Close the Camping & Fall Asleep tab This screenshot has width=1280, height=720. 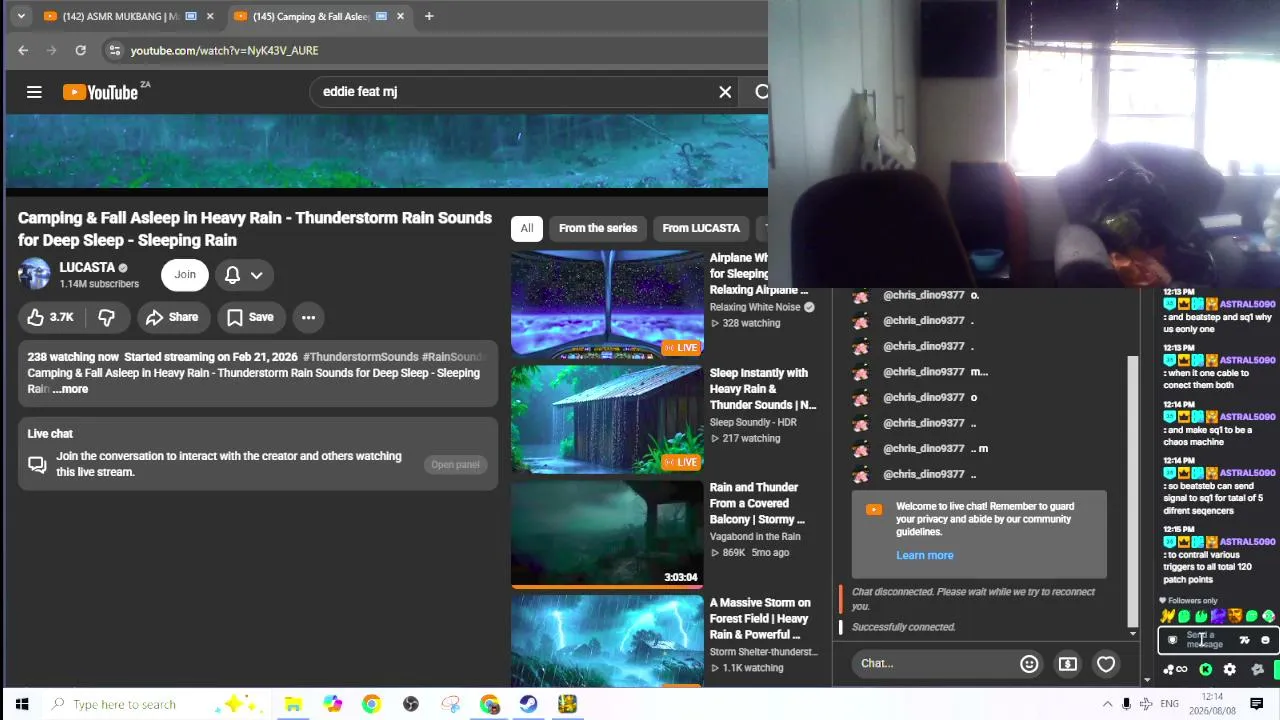[x=400, y=16]
